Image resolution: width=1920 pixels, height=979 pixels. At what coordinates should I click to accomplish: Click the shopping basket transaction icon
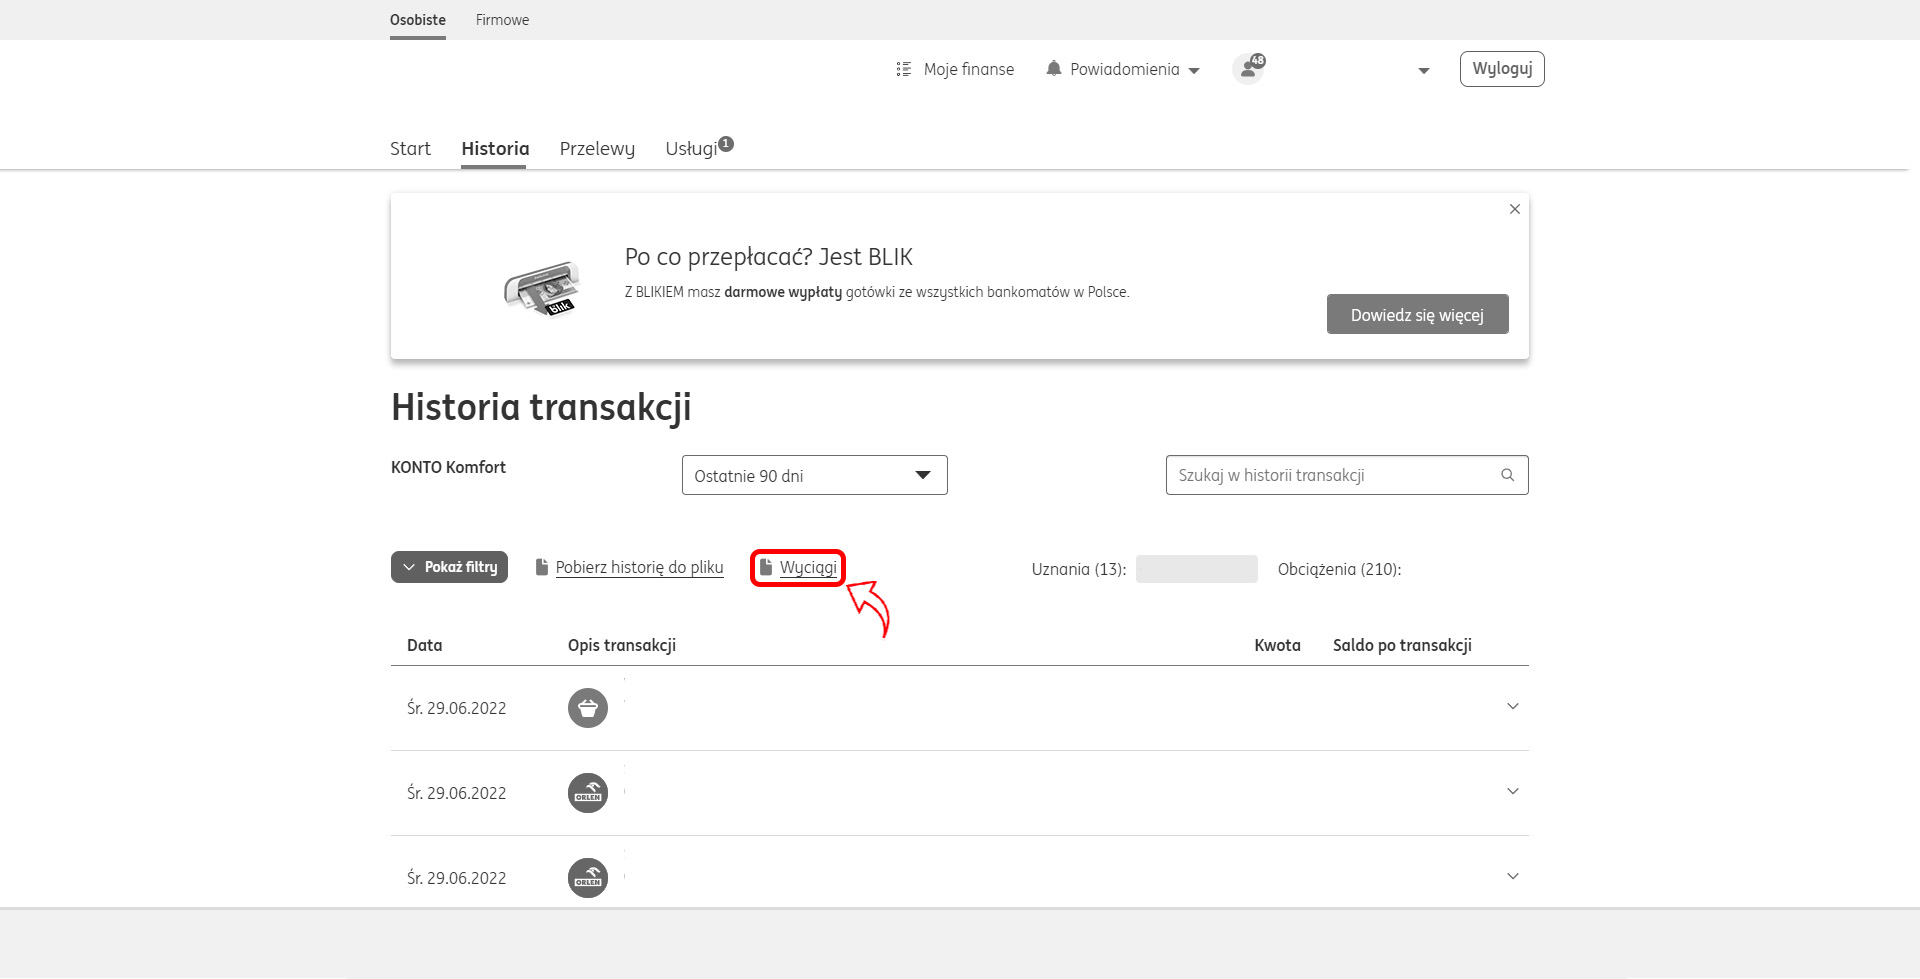[588, 708]
